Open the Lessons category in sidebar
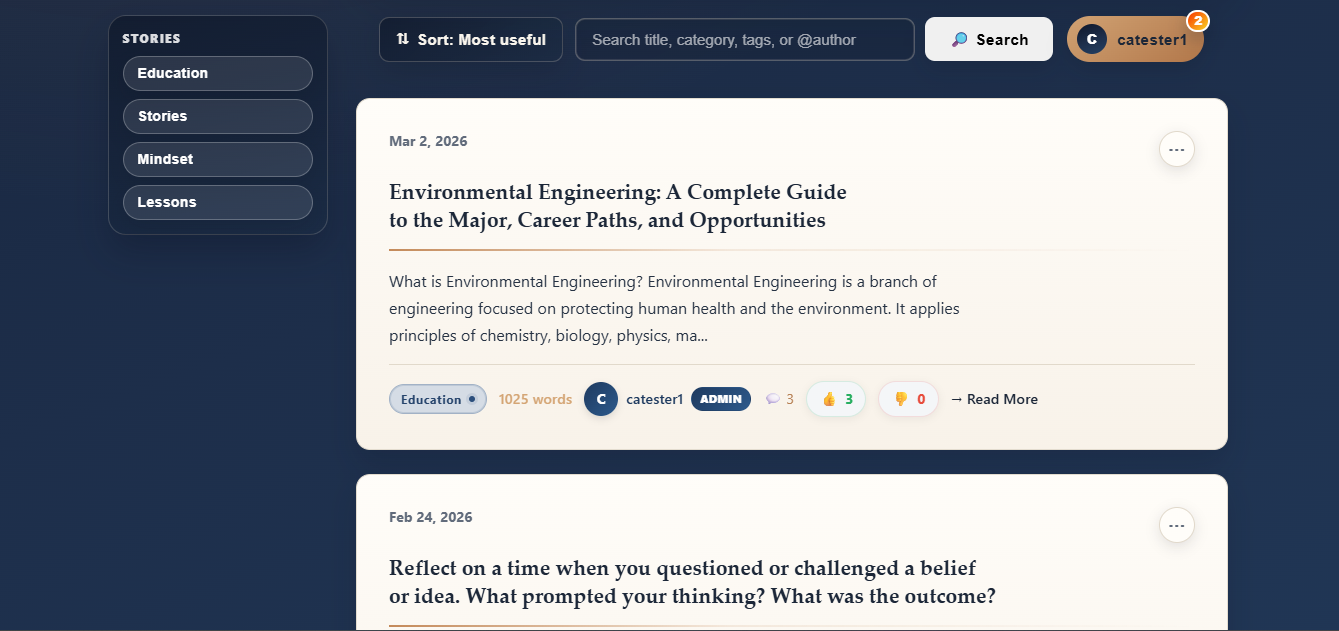The height and width of the screenshot is (631, 1339). pos(218,202)
